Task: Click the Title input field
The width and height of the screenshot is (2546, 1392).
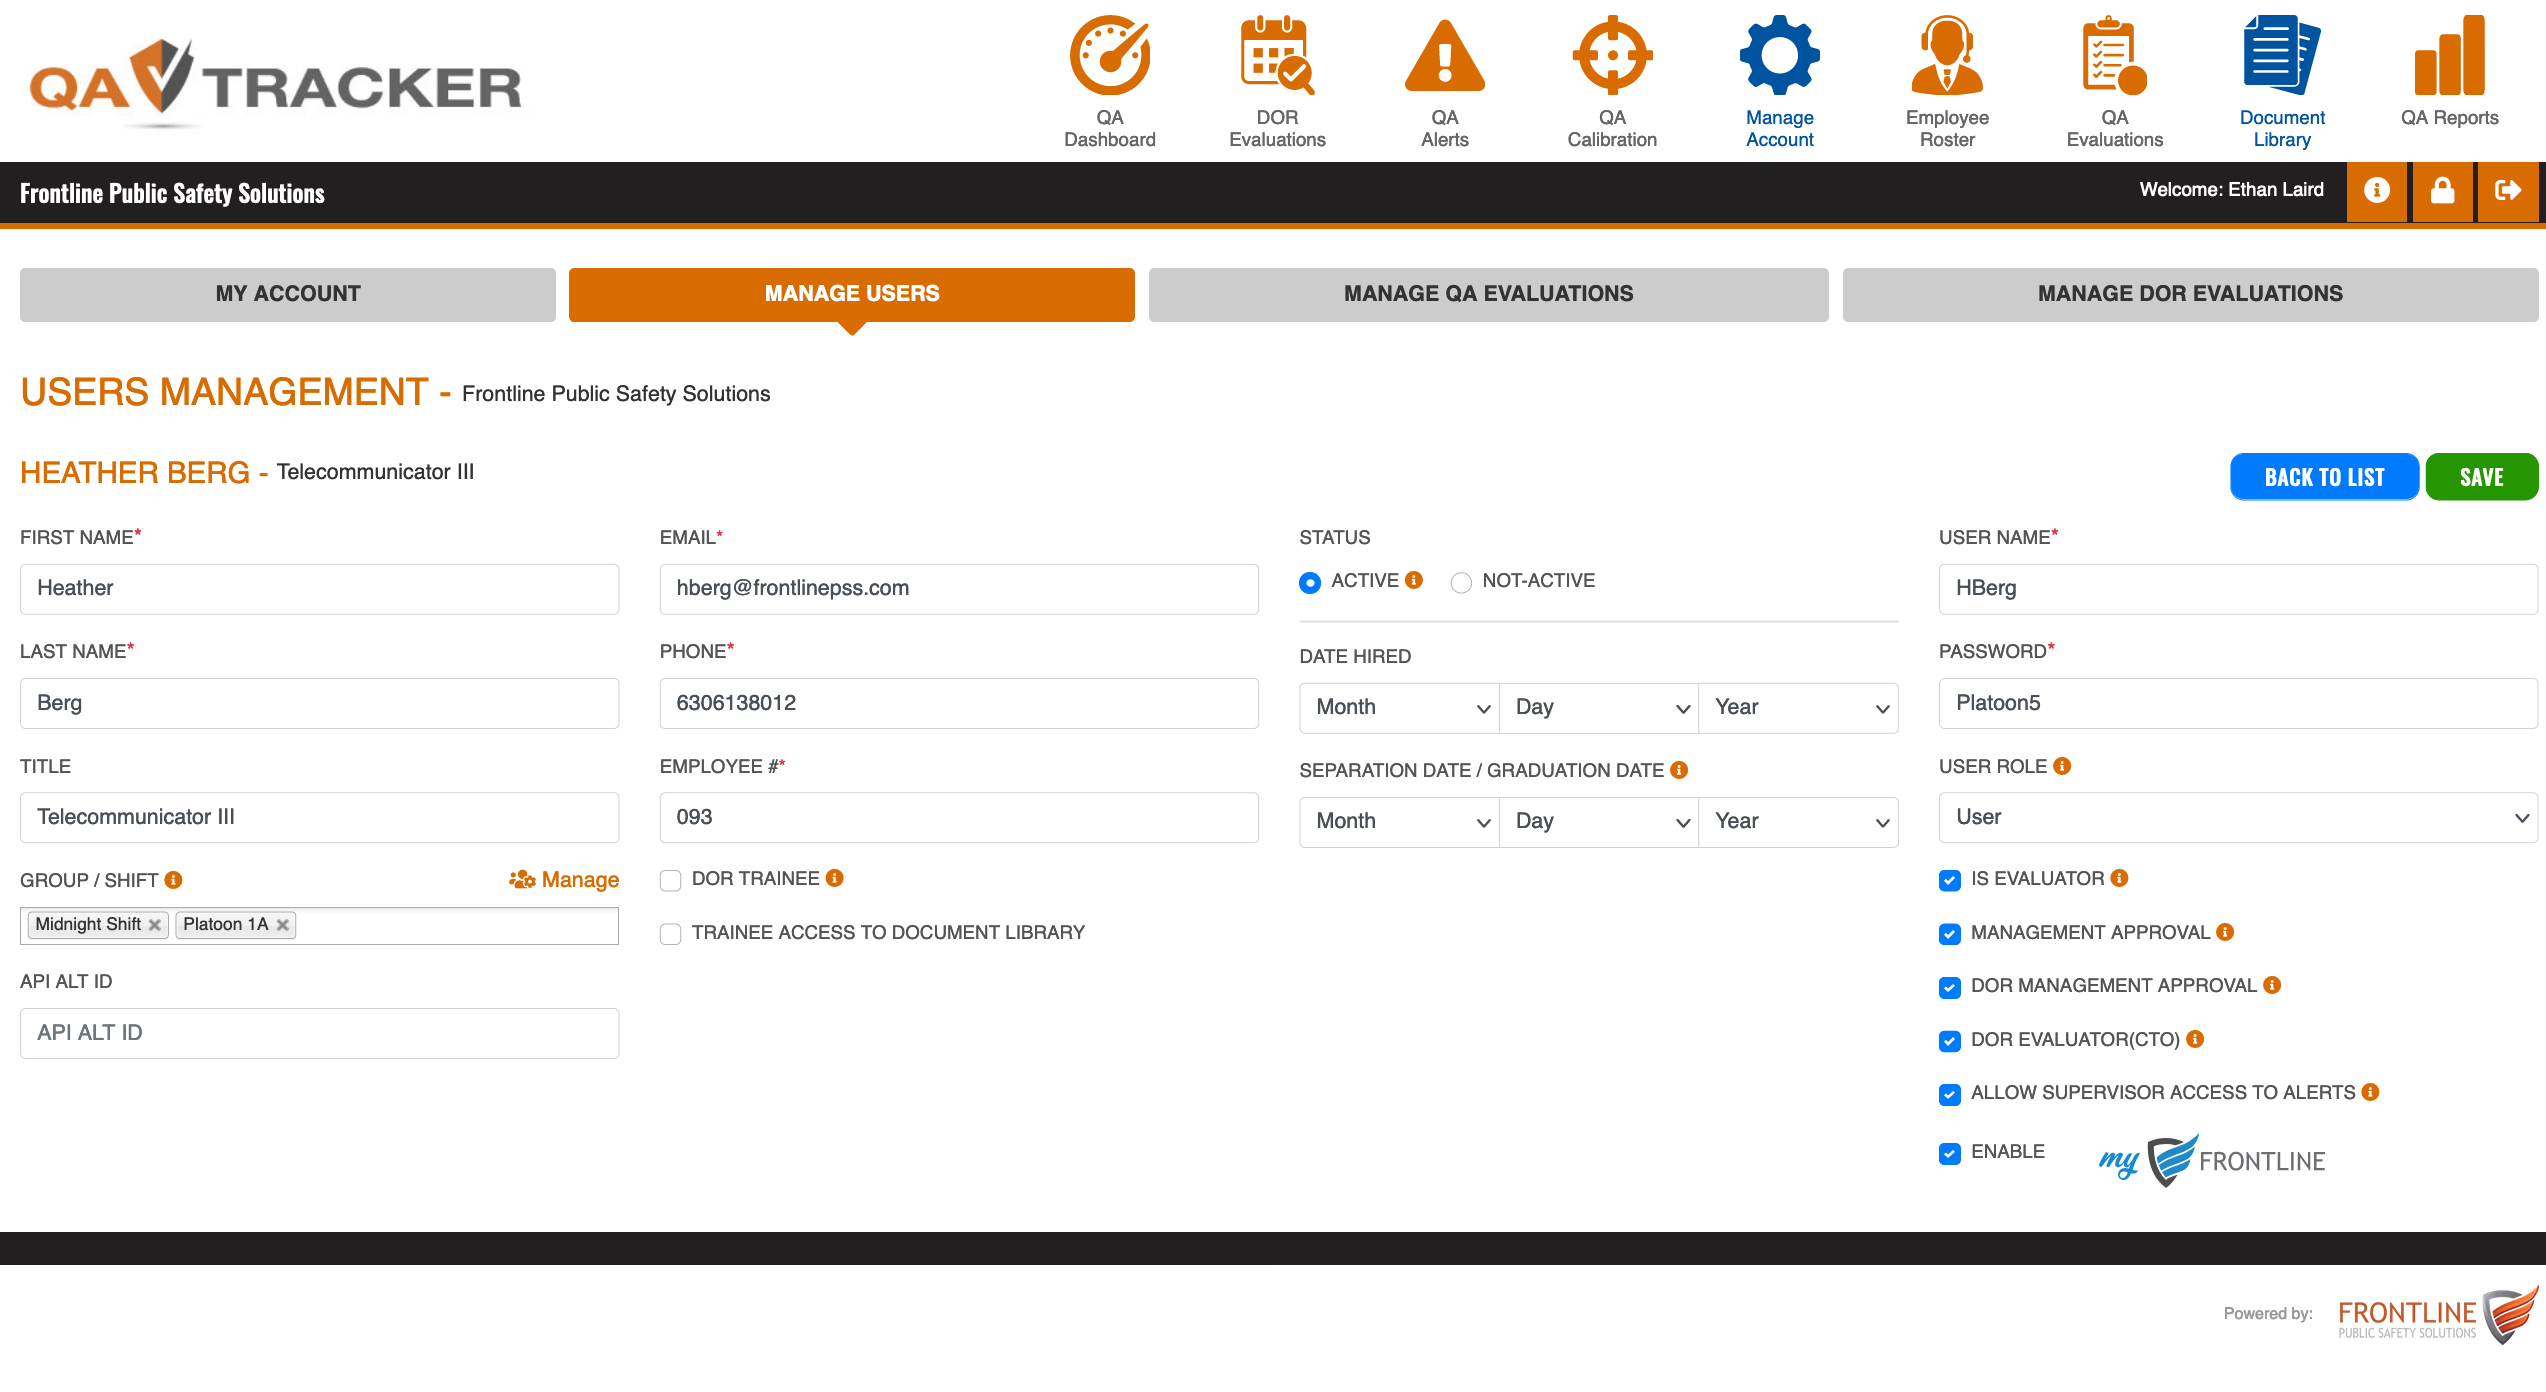Action: 319,818
